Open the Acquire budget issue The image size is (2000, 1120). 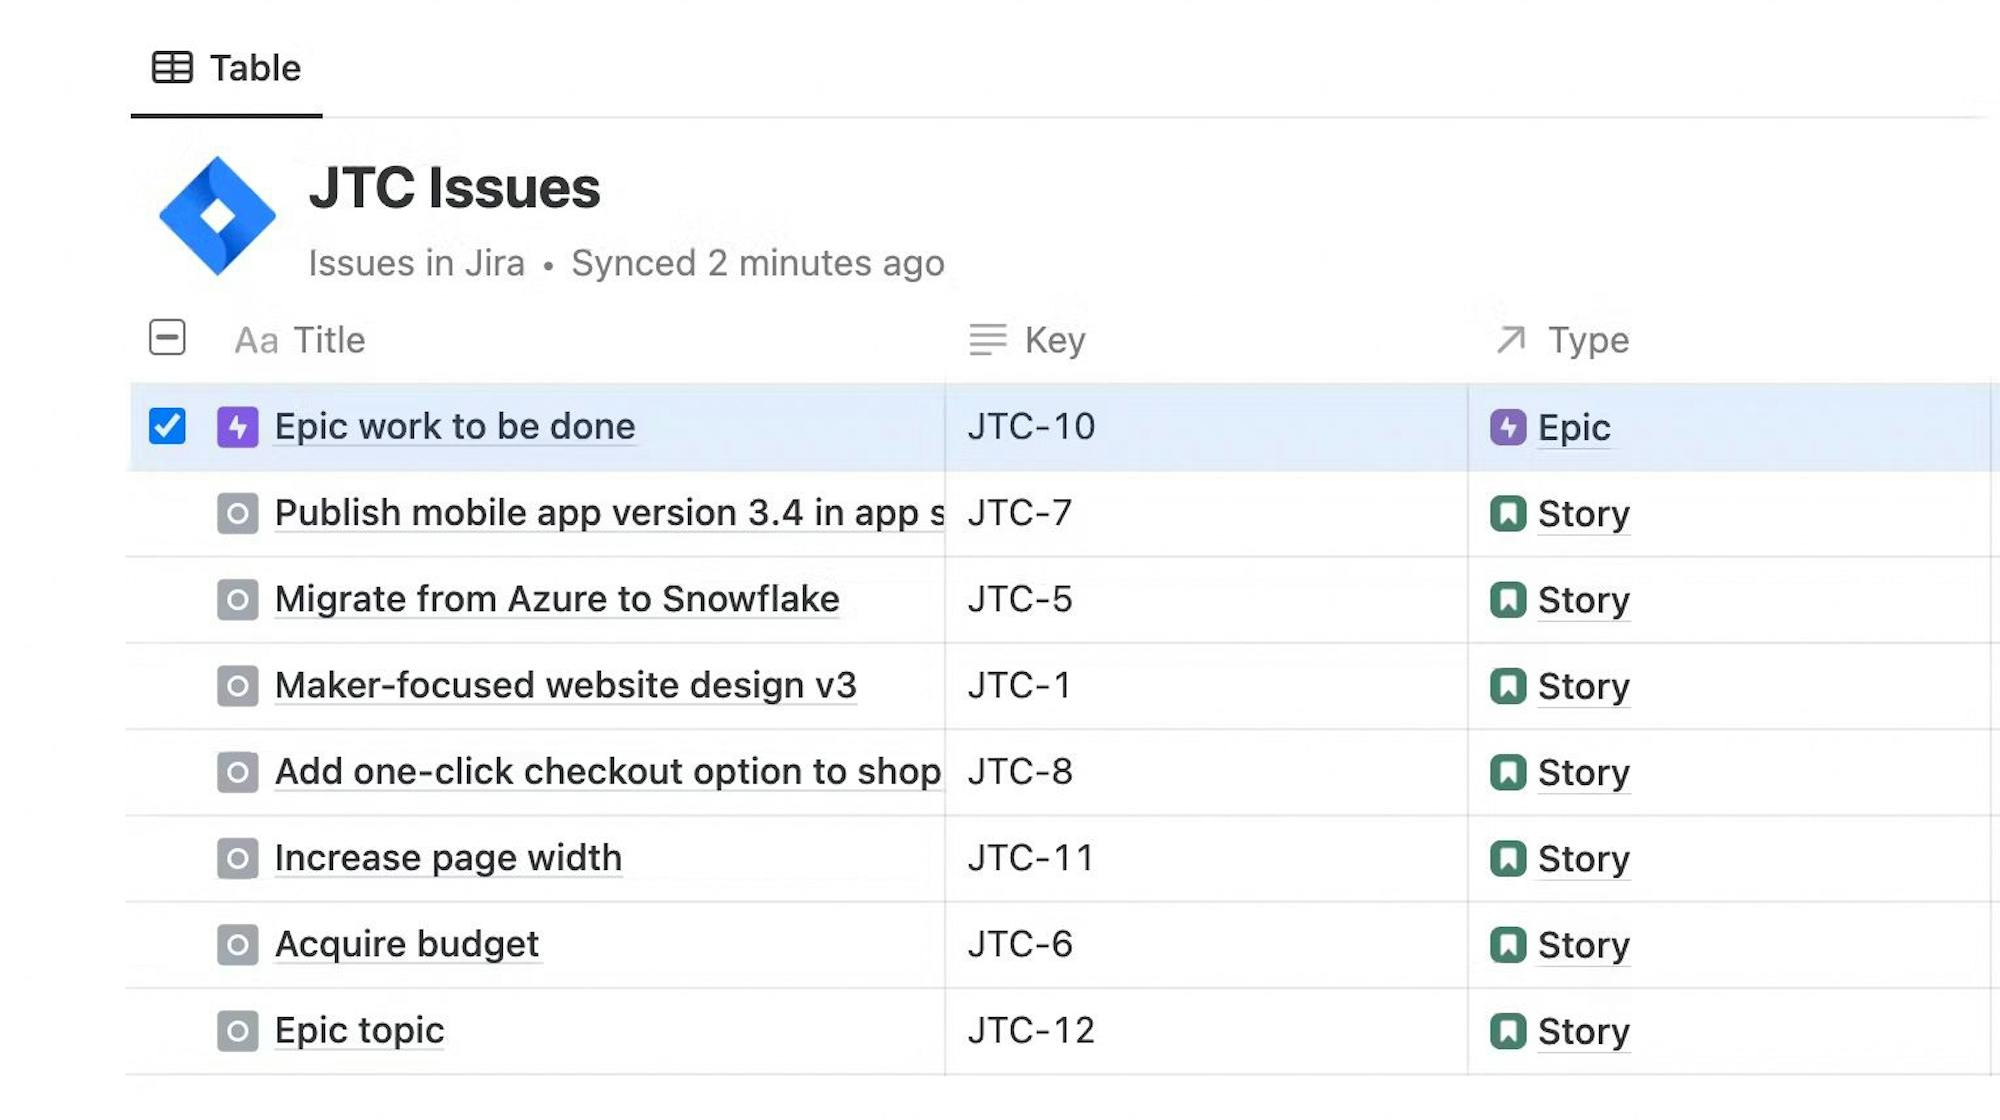coord(407,944)
